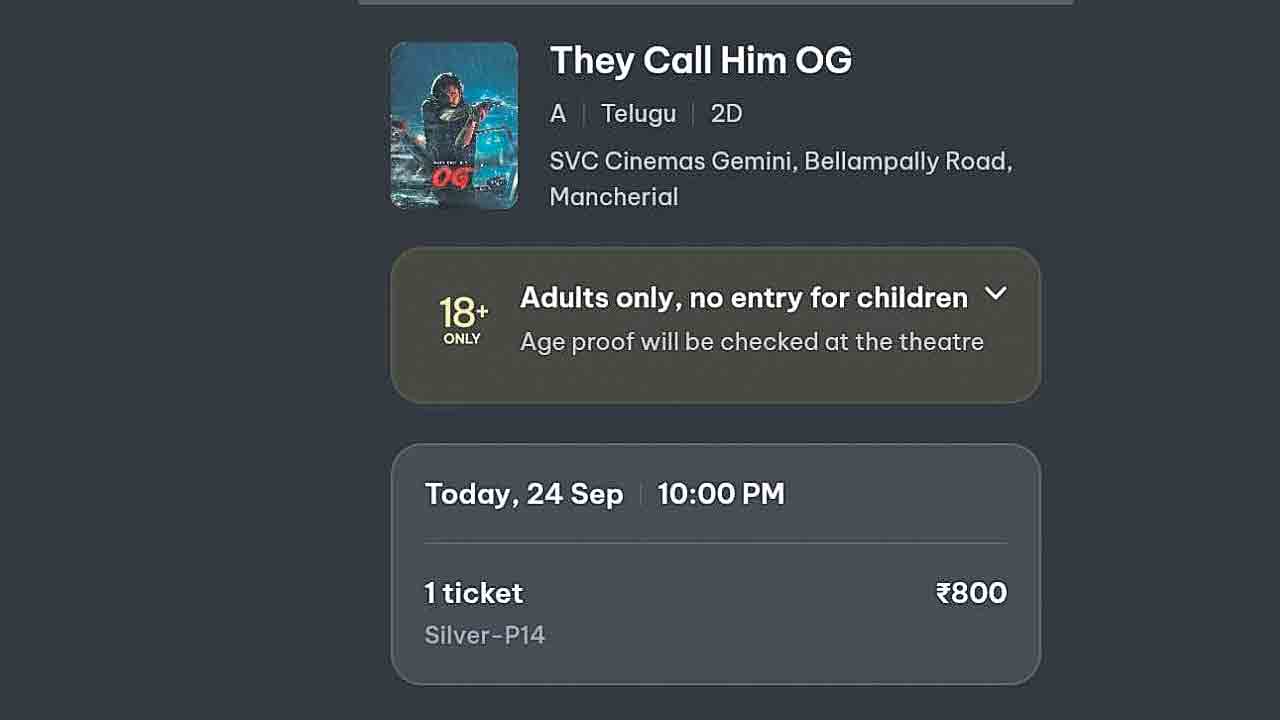This screenshot has height=720, width=1280.
Task: Select the 10:00 PM showtime
Action: coord(721,494)
